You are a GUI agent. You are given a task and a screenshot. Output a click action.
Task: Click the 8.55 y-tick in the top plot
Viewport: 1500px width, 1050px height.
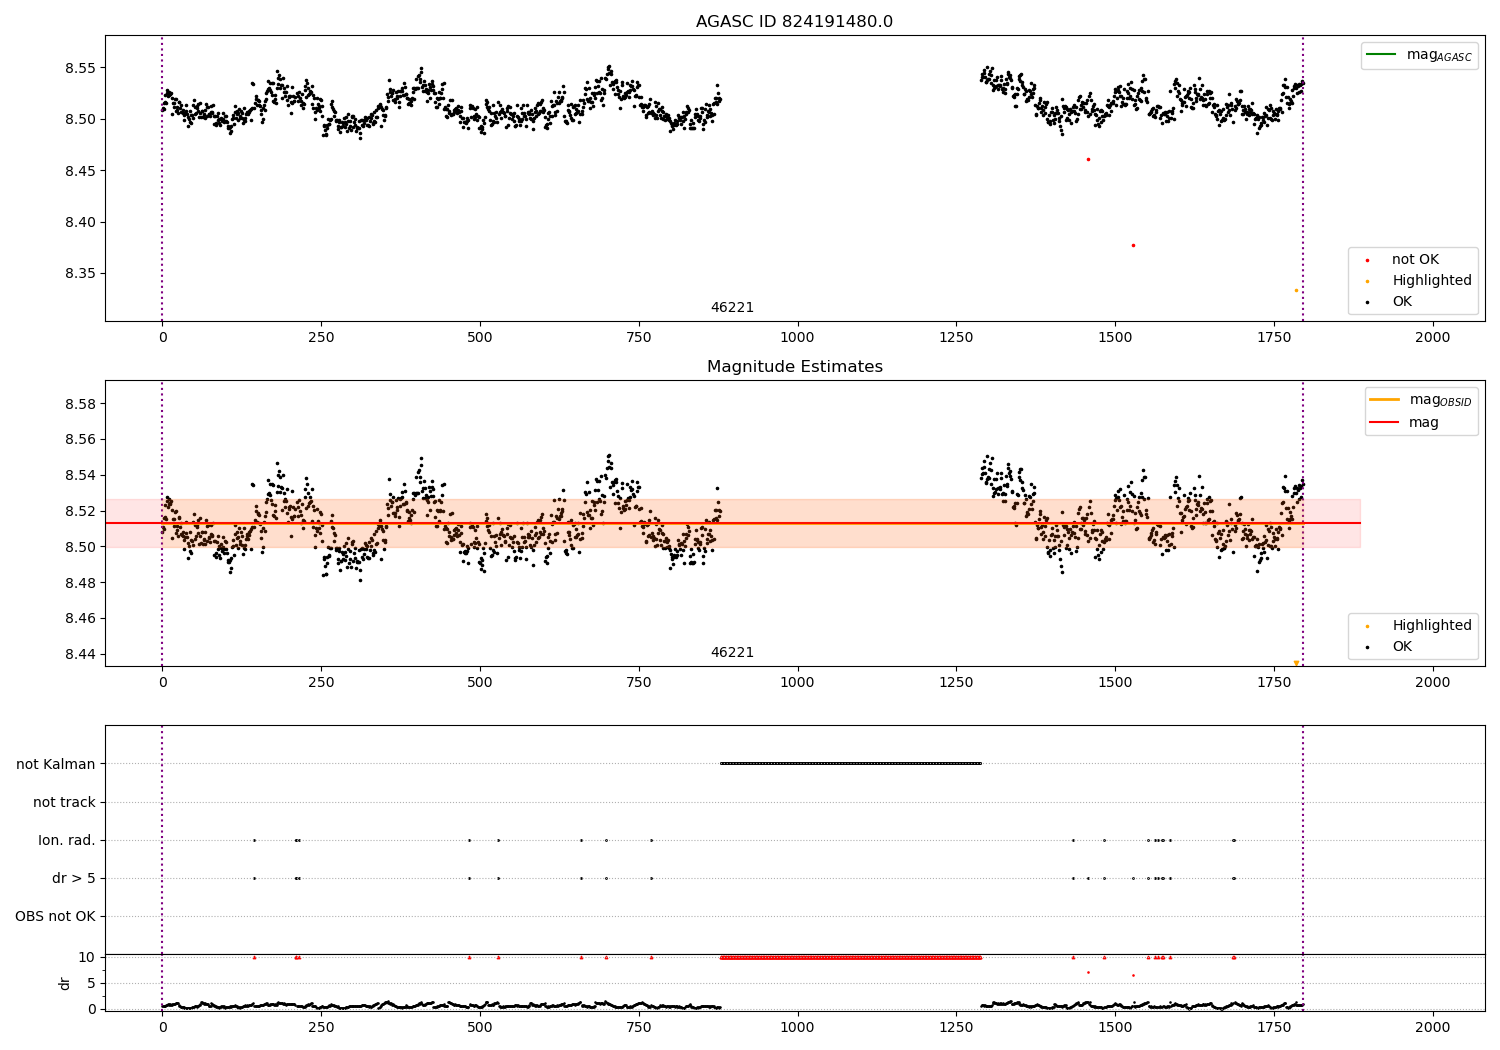tap(79, 68)
